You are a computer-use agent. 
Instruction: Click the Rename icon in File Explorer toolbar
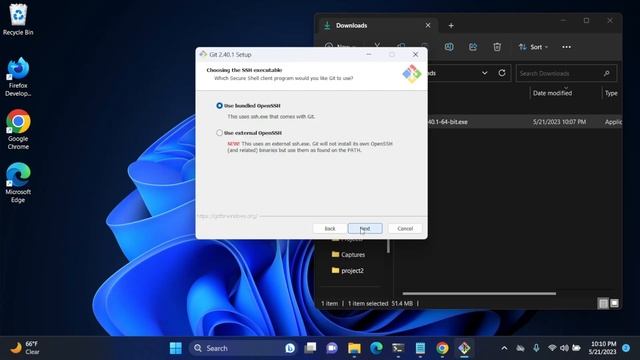(x=449, y=47)
